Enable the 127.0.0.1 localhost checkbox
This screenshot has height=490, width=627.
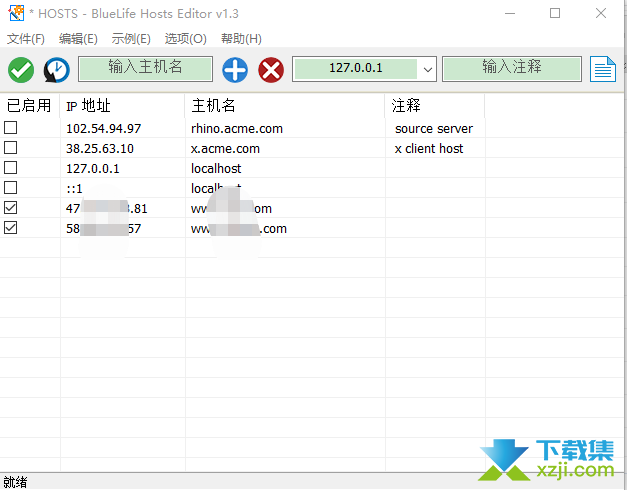click(10, 168)
